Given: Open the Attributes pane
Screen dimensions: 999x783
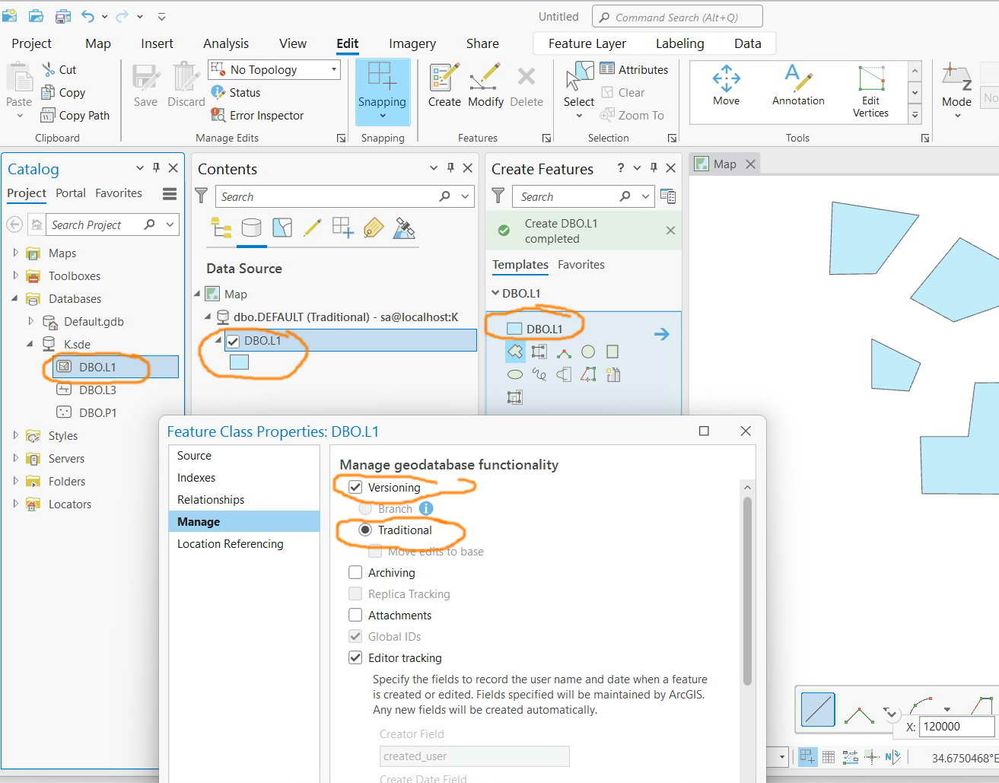Looking at the screenshot, I should point(635,69).
